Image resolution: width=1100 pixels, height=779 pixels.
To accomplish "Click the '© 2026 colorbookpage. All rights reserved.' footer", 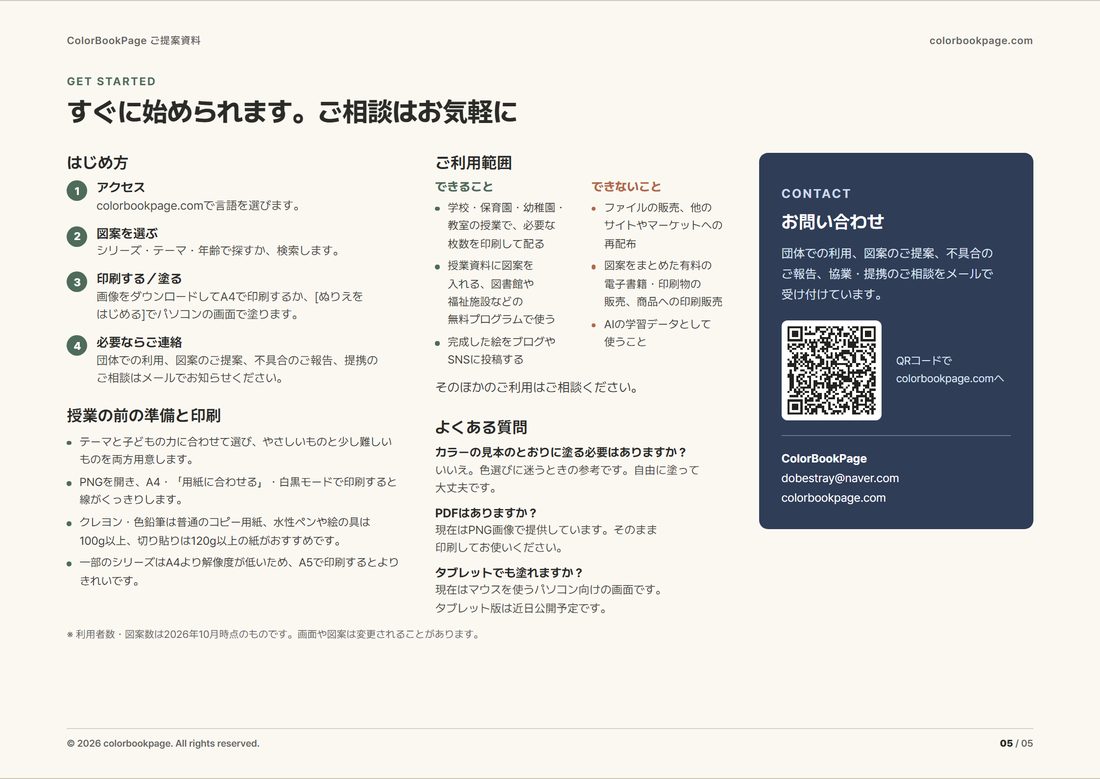I will tap(163, 743).
